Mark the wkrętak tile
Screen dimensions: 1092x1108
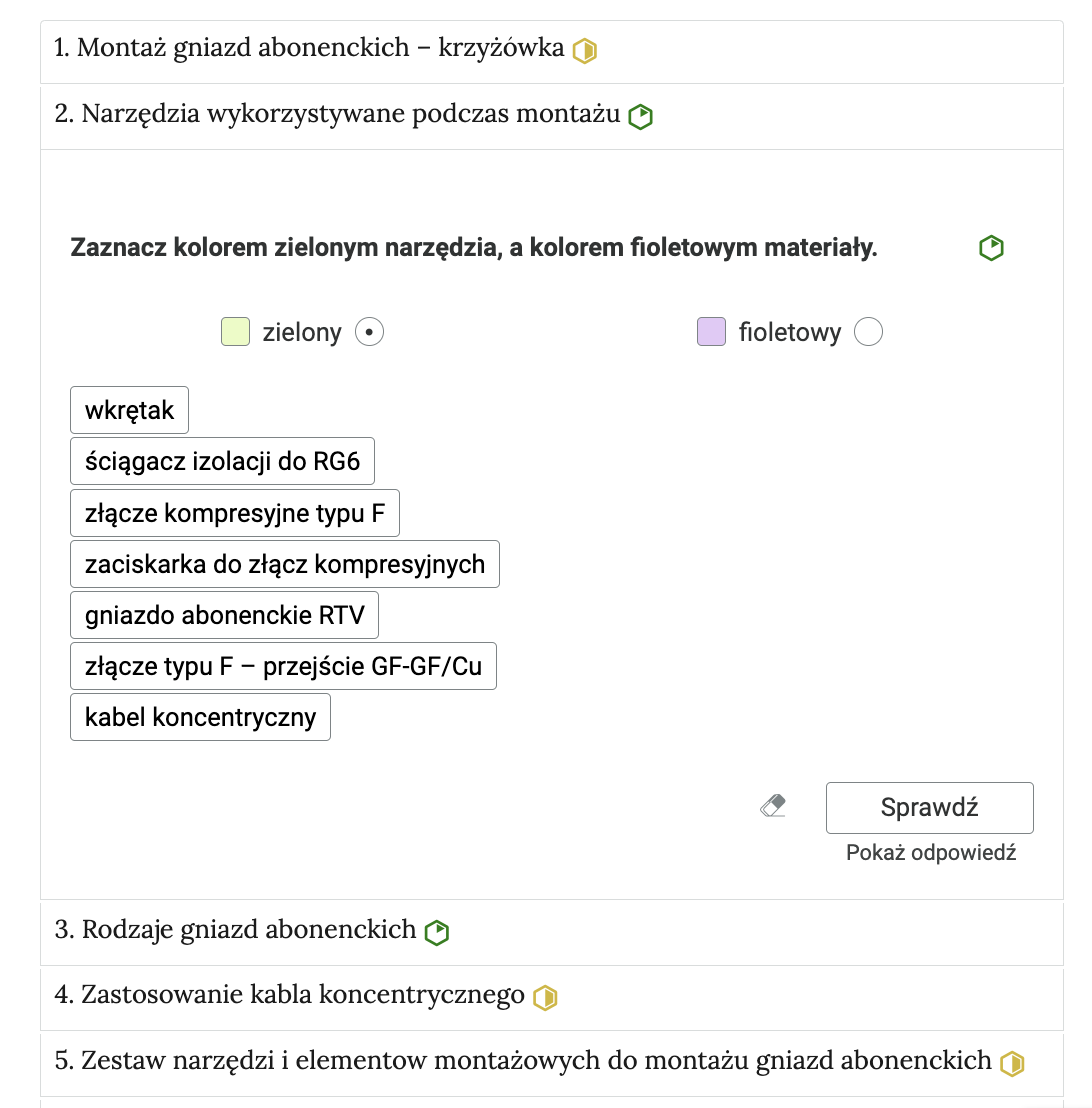click(x=128, y=409)
